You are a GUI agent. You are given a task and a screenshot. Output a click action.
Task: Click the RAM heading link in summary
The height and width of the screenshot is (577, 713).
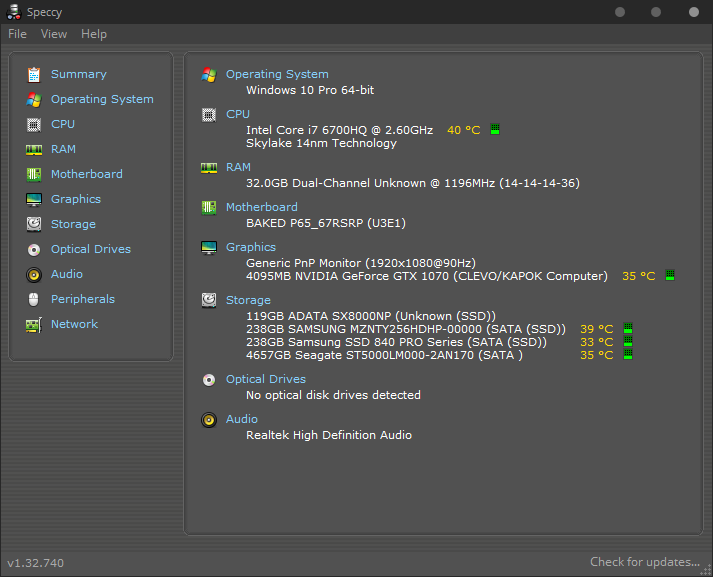click(x=238, y=167)
